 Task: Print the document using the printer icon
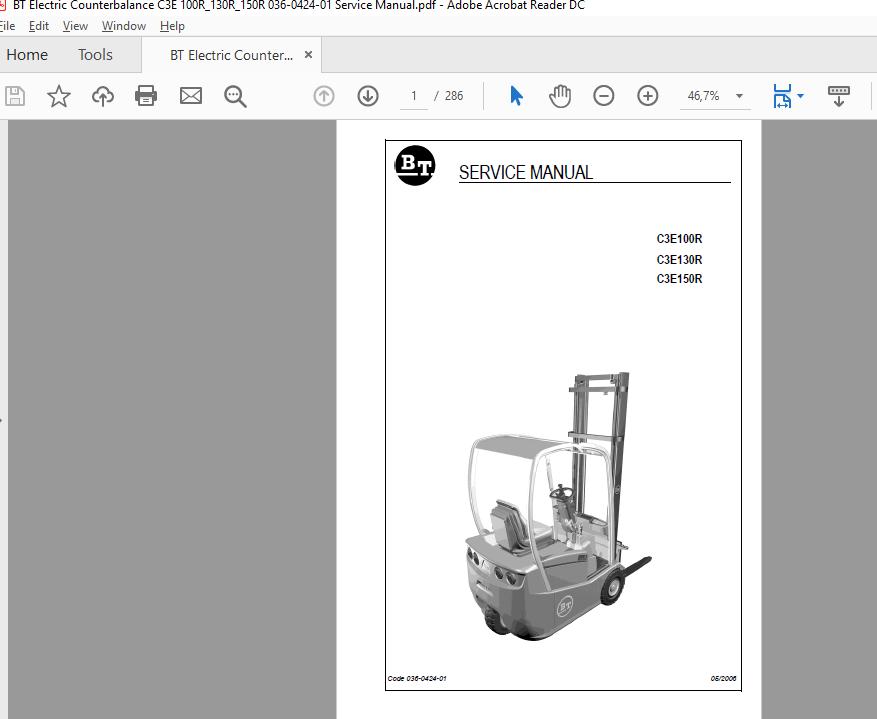coord(146,96)
